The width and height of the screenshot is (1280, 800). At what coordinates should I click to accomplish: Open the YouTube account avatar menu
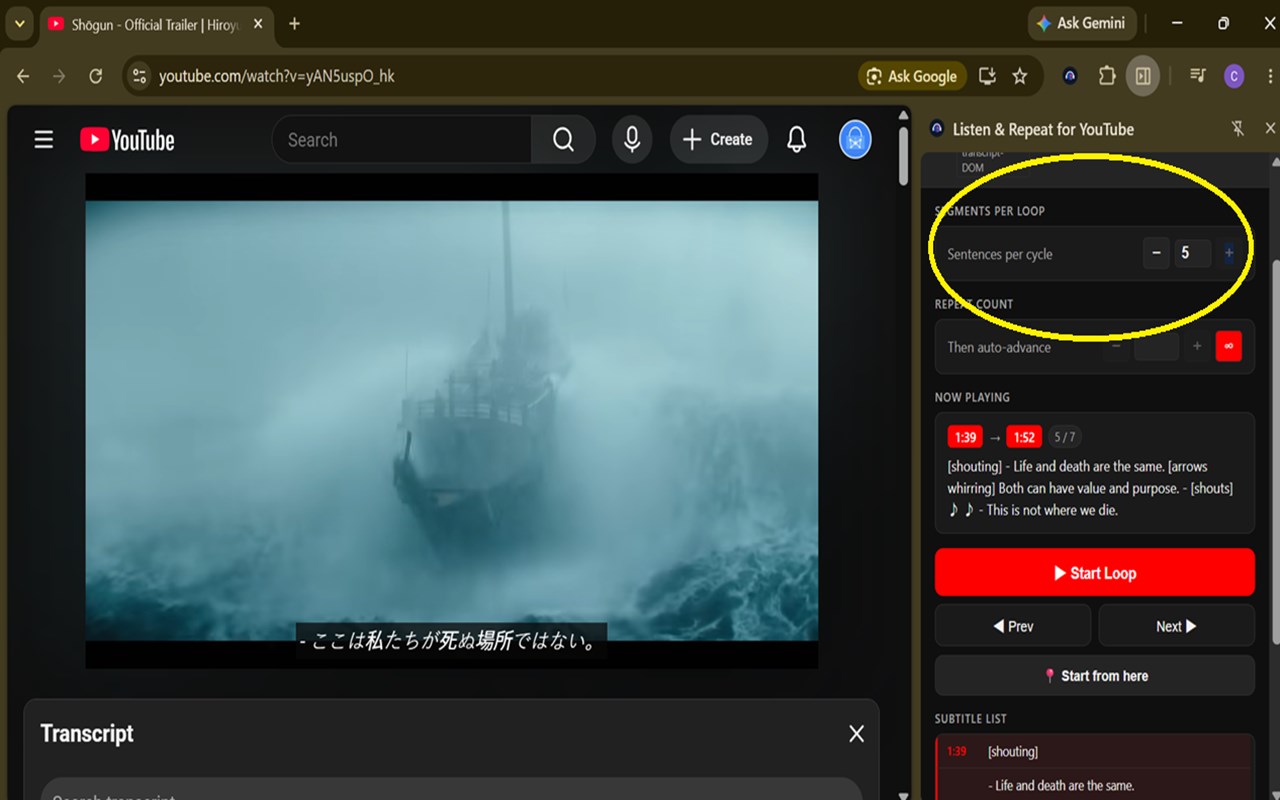[x=855, y=140]
